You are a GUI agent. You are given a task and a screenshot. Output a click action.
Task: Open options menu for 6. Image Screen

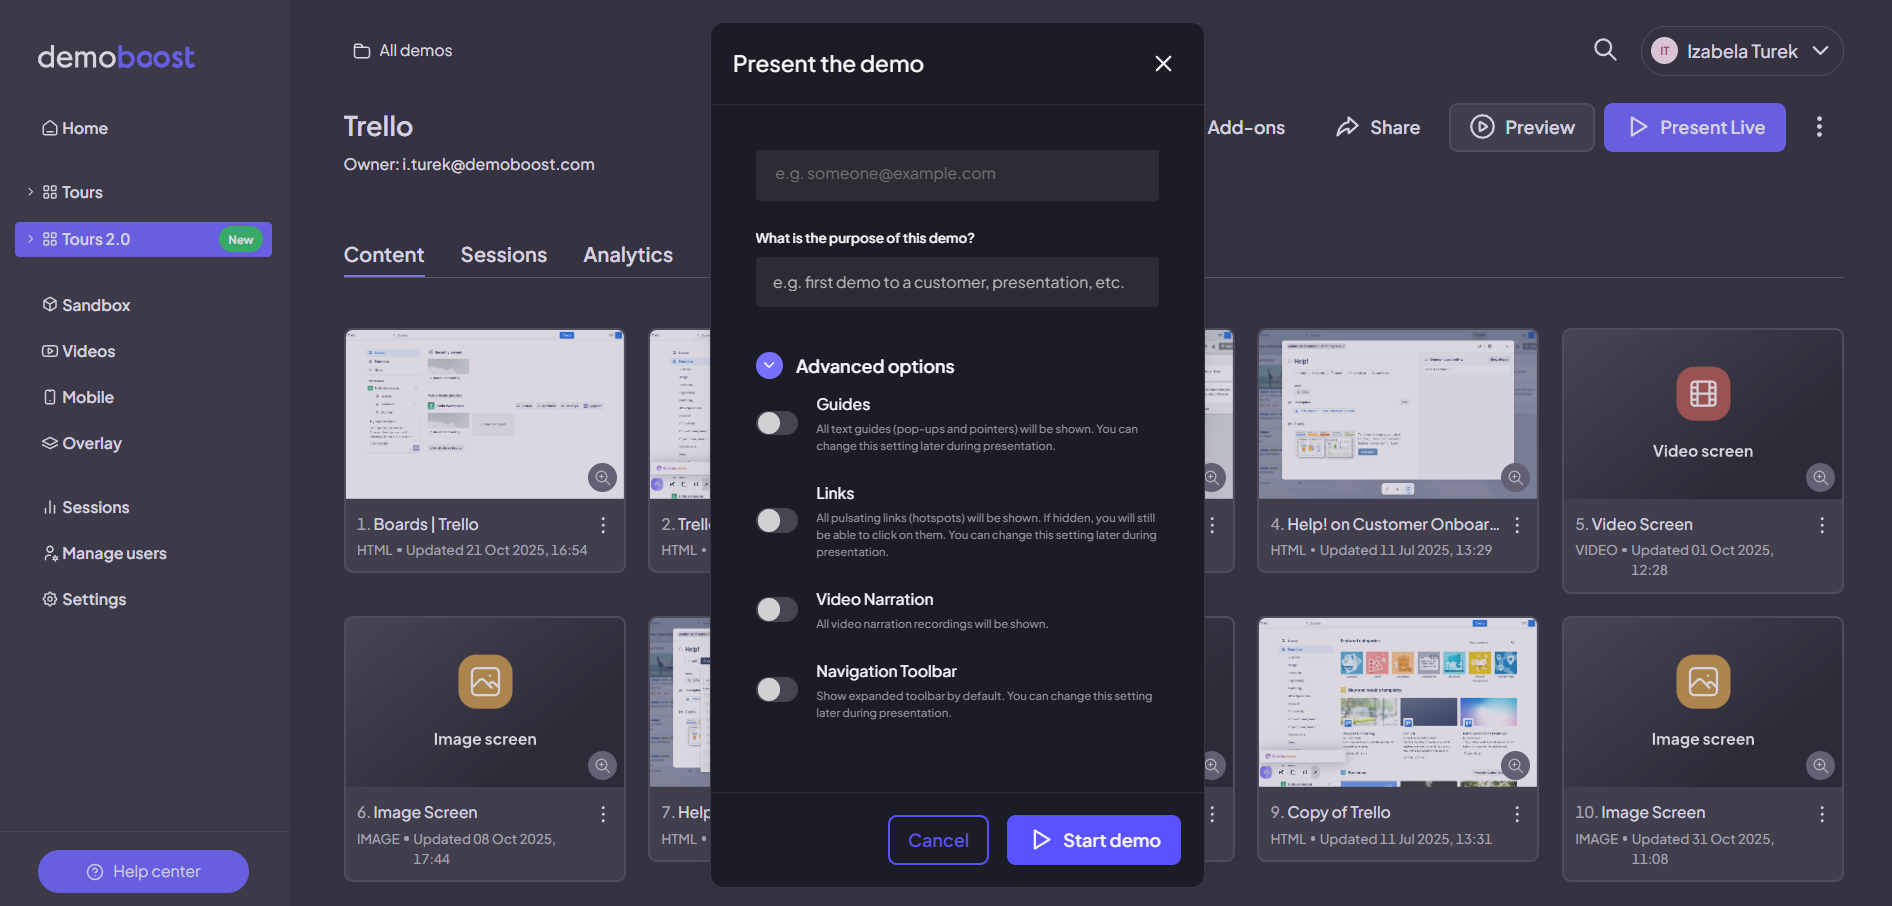pyautogui.click(x=603, y=814)
